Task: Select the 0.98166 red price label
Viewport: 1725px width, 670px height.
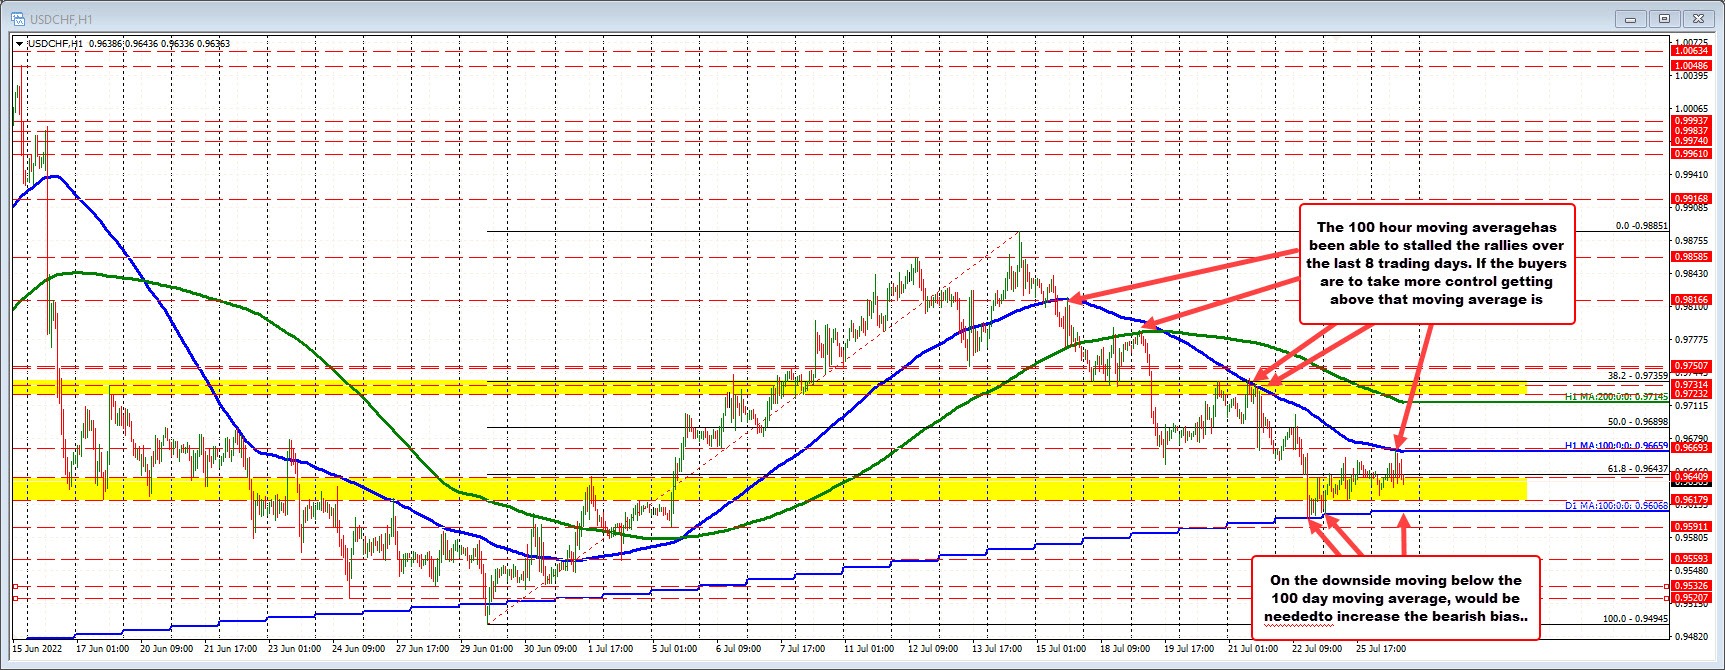Action: [1691, 299]
